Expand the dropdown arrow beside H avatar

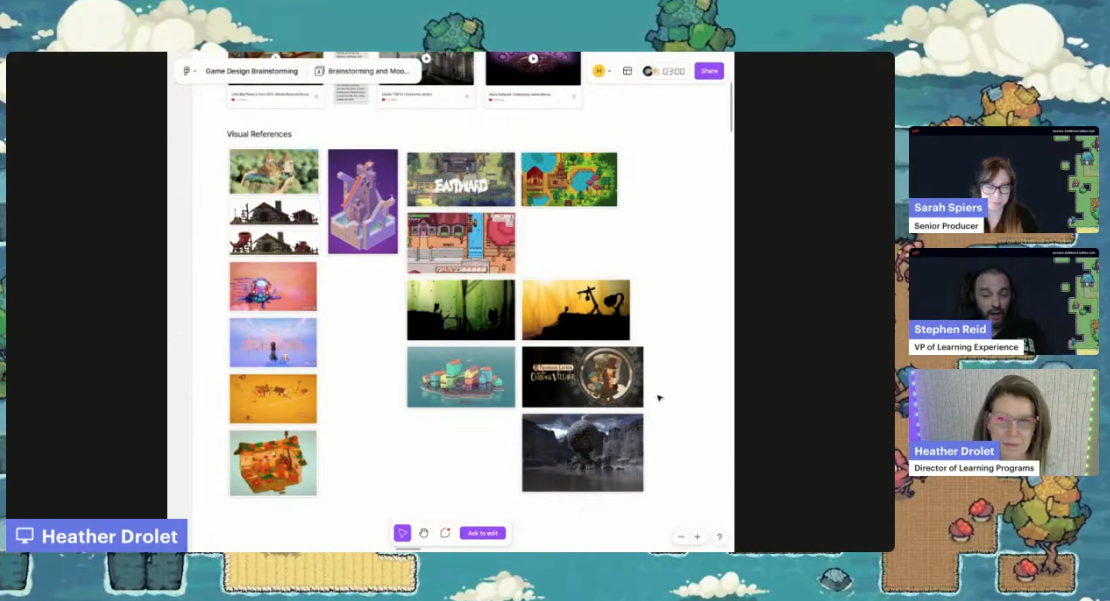610,71
